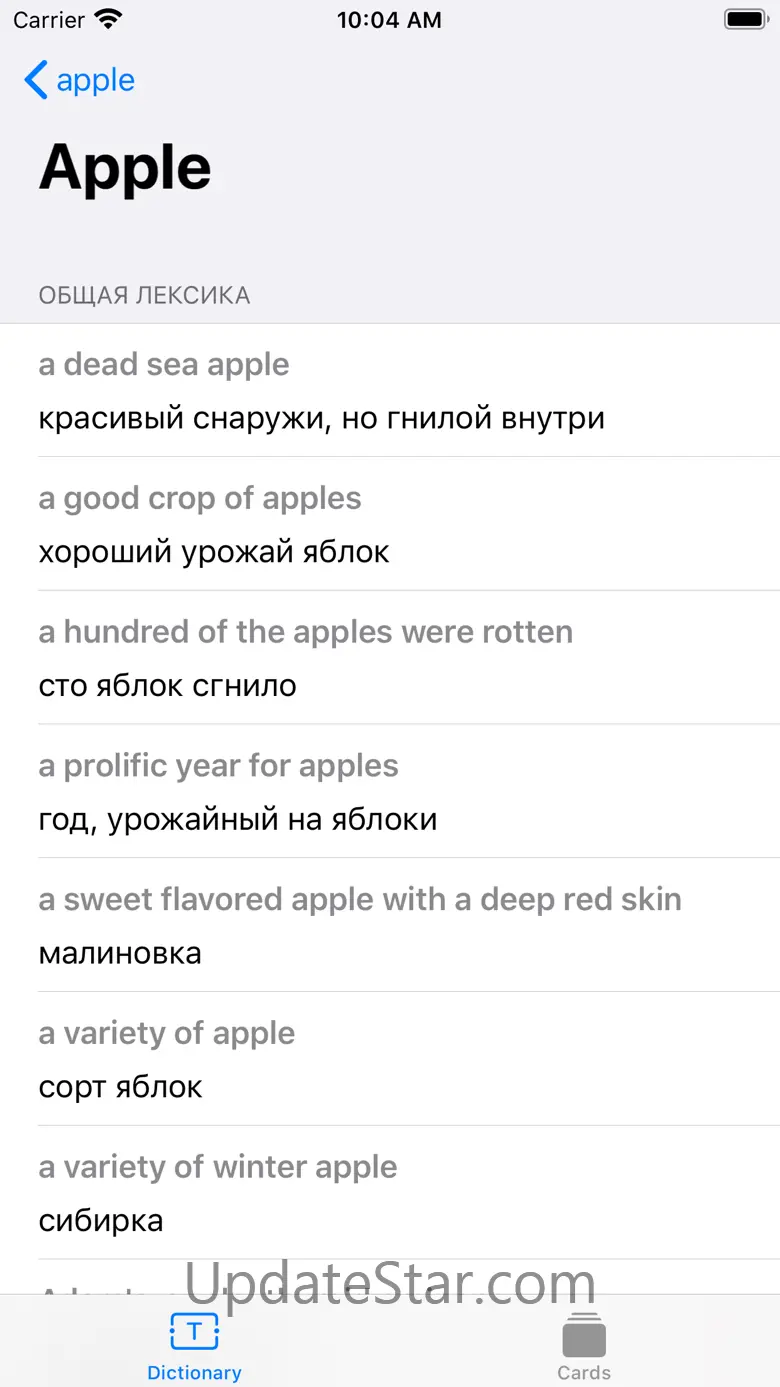Tap the 'ОБЩАЯ ЛЕКСИКА' section header
780x1387 pixels.
pyautogui.click(x=144, y=296)
